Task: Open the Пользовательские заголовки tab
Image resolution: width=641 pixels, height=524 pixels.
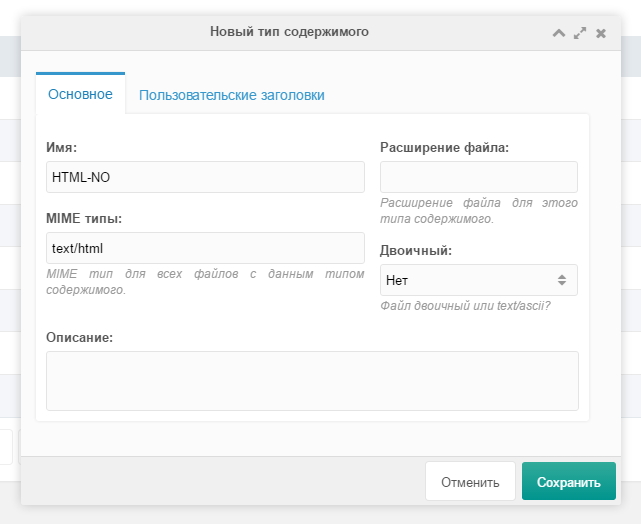Action: point(232,95)
